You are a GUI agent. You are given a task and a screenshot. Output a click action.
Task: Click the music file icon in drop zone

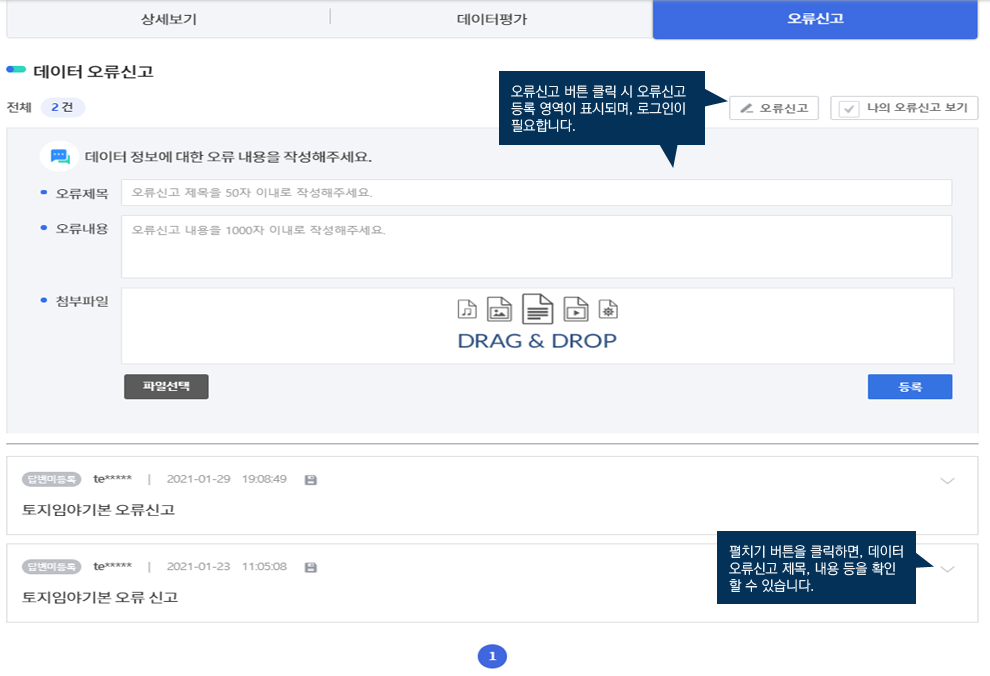tap(466, 308)
